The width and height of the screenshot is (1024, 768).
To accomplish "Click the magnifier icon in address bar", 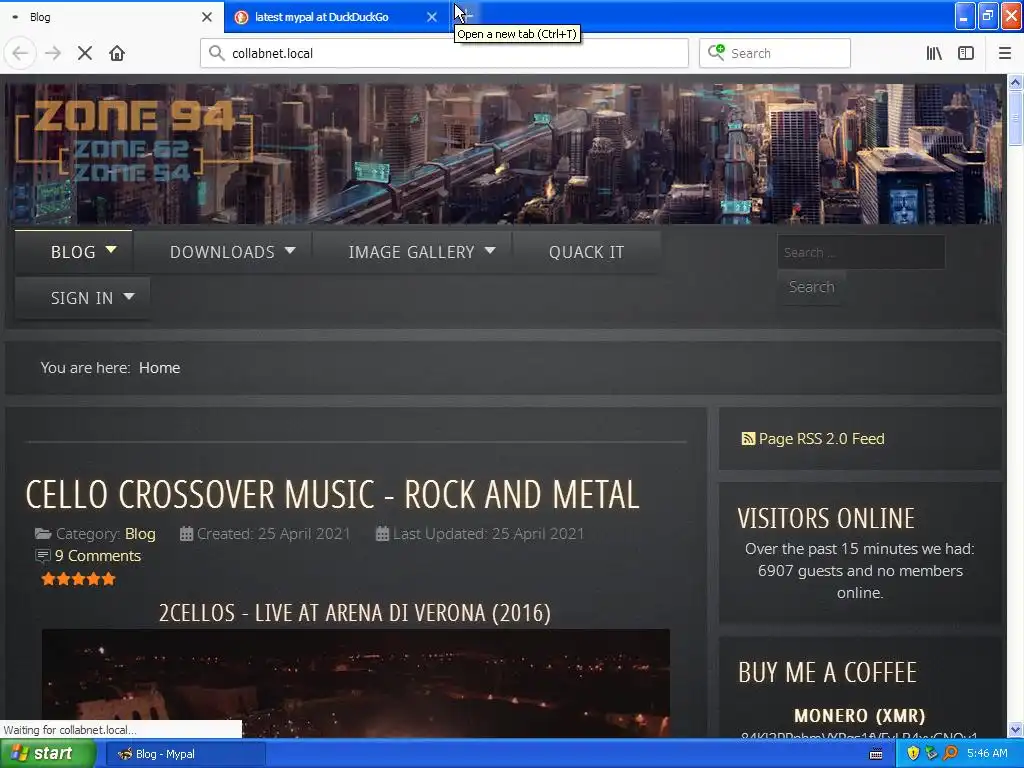I will [x=217, y=53].
